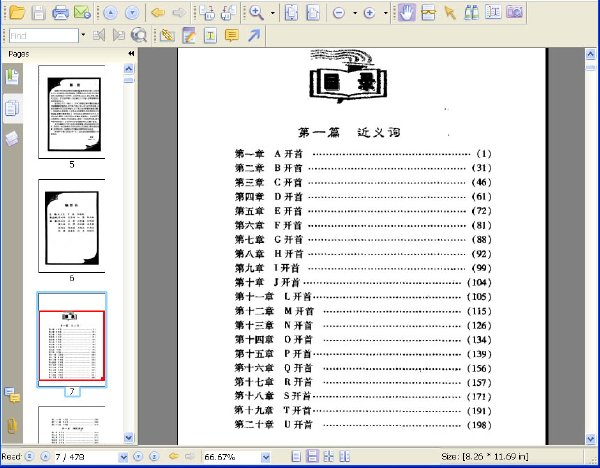Click the magnifier search icon beside Find
Viewport: 600px width, 468px height.
click(139, 36)
